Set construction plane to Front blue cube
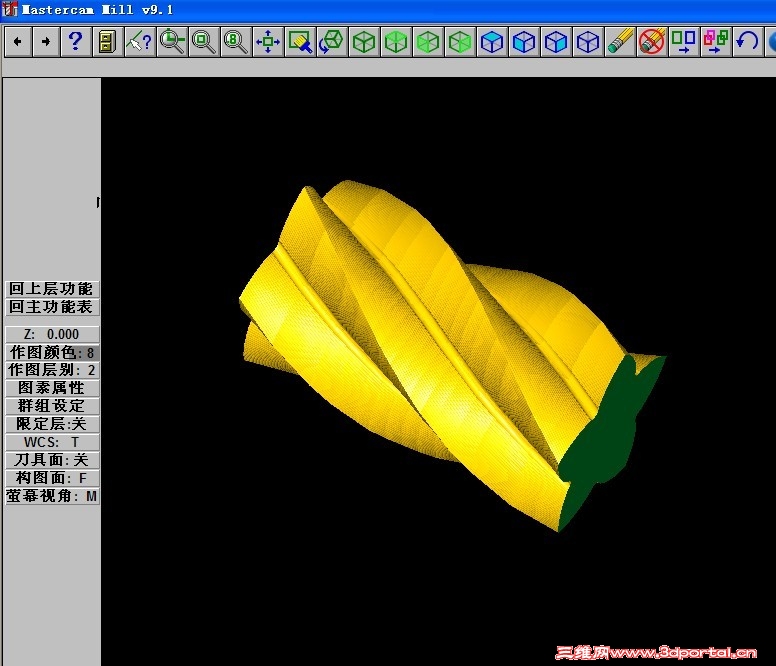This screenshot has width=776, height=666. point(524,42)
